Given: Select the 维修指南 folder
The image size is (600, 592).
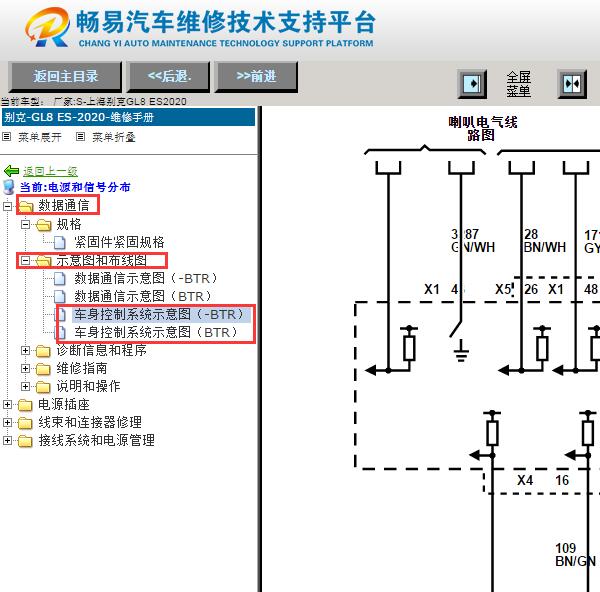Looking at the screenshot, I should coord(82,368).
